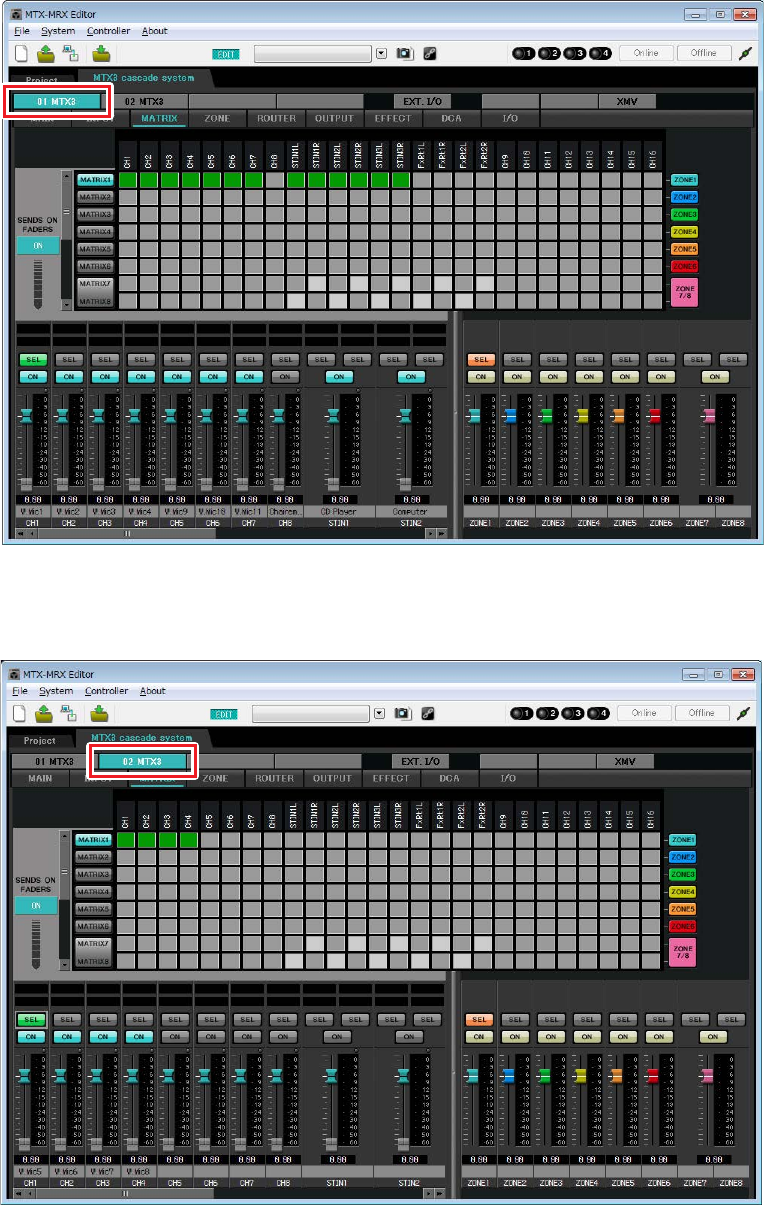This screenshot has width=764, height=1205.
Task: Click the MATRIX1 cell under CH5 in the lower window
Action: click(210, 840)
